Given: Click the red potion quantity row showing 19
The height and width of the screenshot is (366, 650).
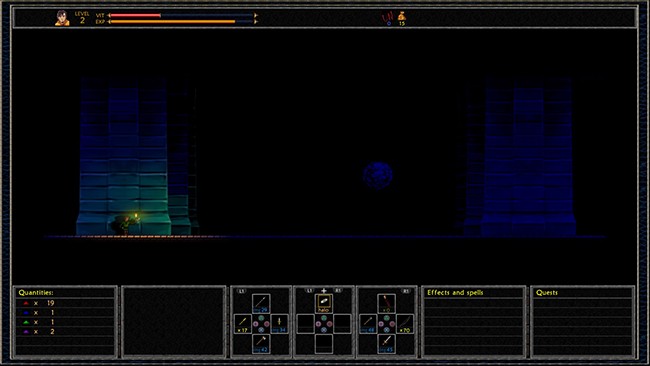Looking at the screenshot, I should tap(65, 303).
